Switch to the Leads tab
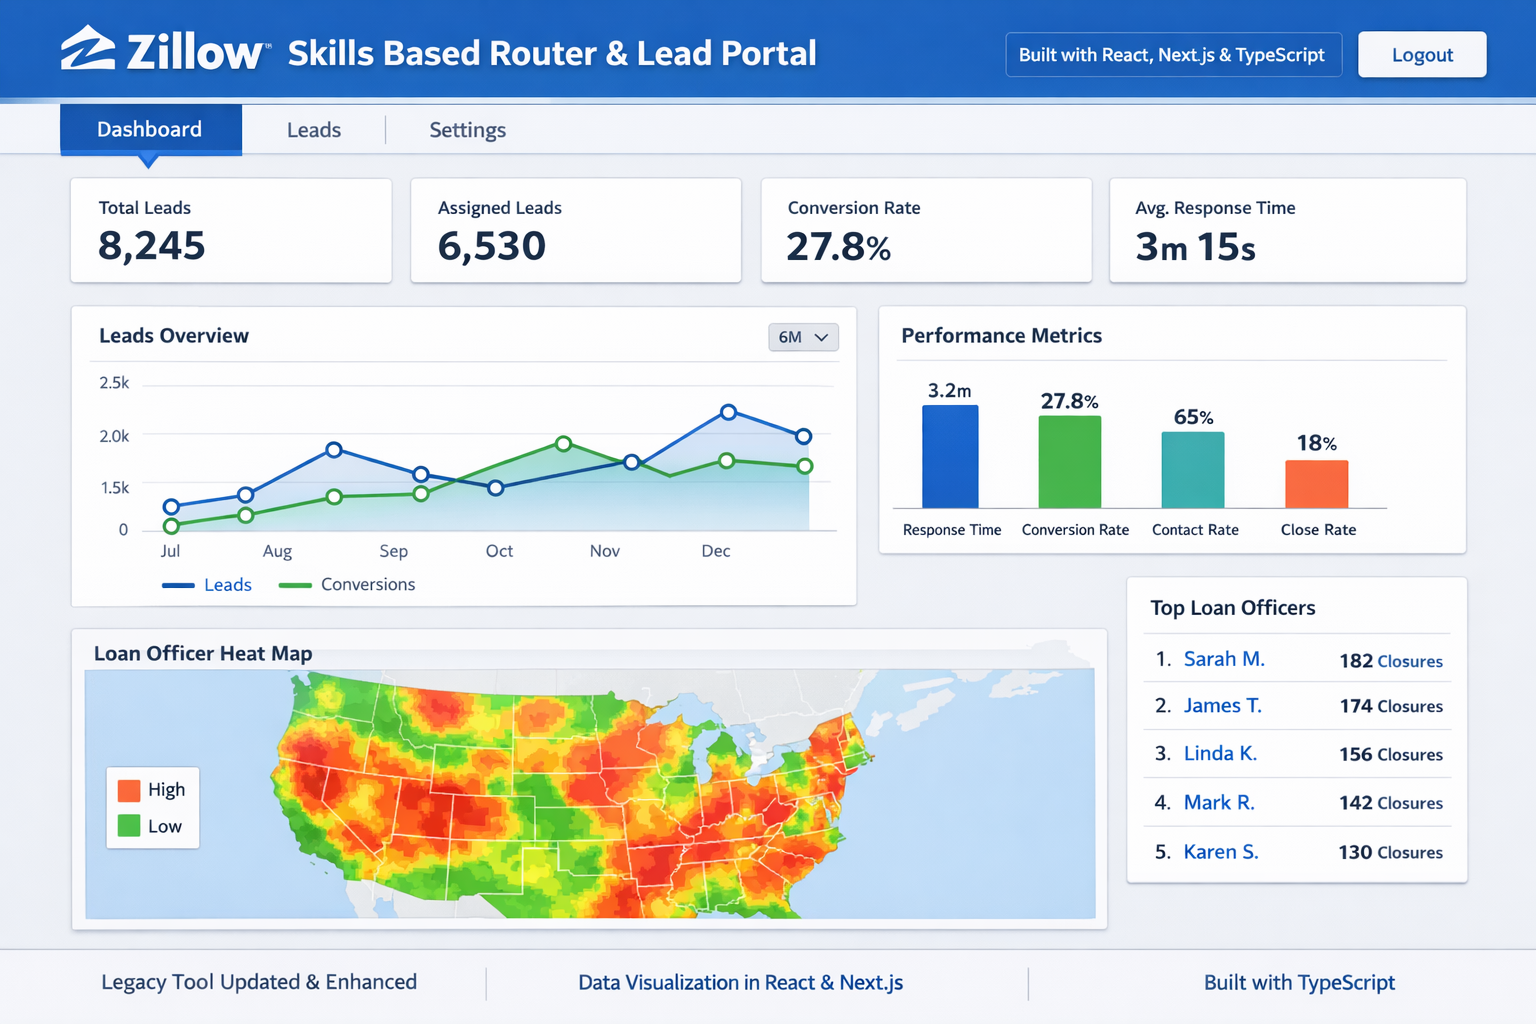This screenshot has height=1024, width=1536. click(313, 130)
